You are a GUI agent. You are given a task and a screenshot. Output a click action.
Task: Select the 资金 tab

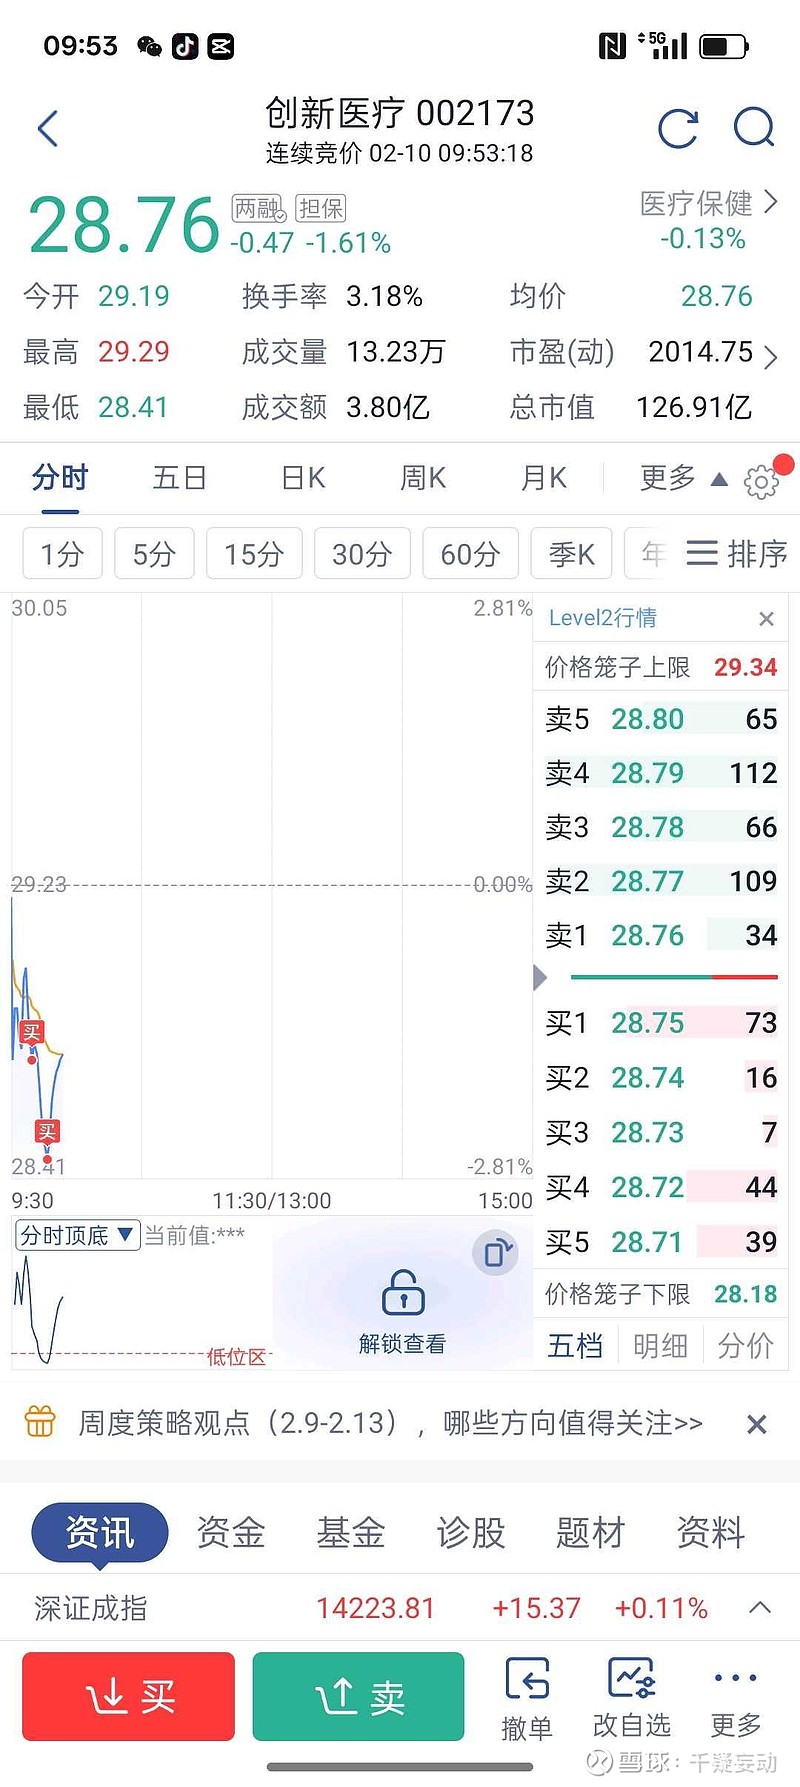point(231,1532)
